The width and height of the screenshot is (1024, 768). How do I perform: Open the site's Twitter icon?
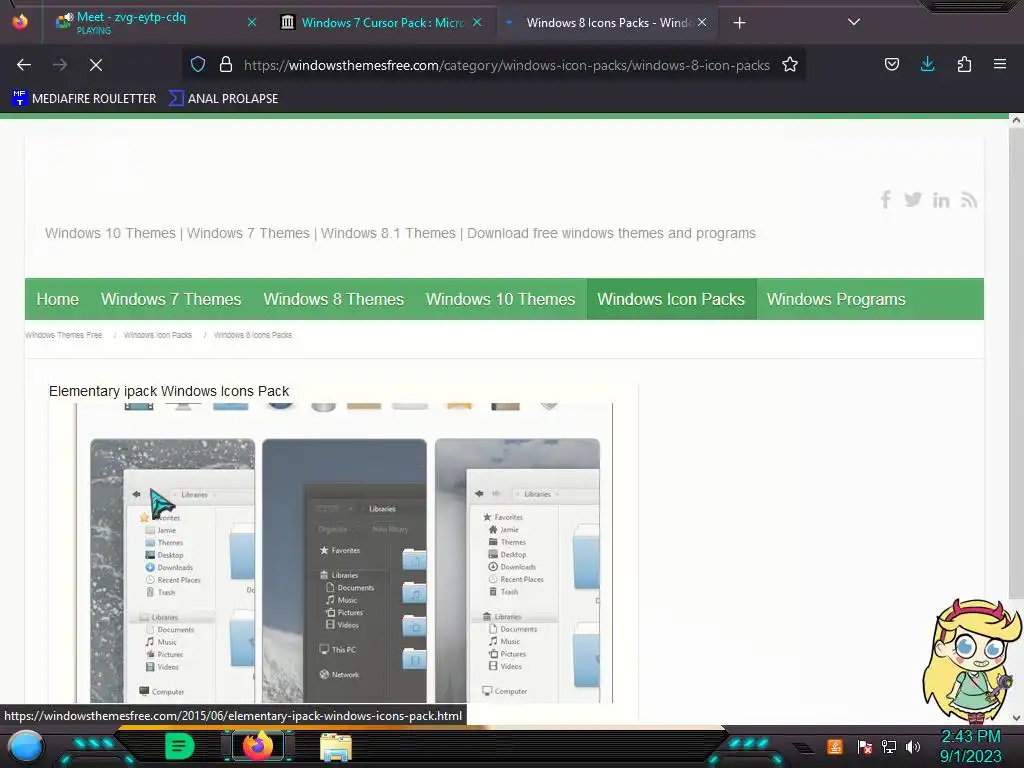coord(913,200)
